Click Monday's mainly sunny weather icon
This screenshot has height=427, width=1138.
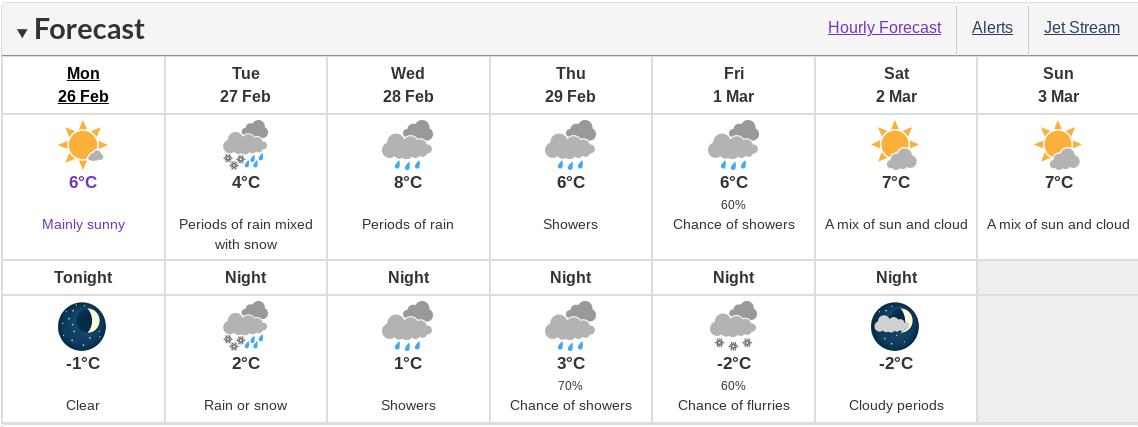(83, 144)
